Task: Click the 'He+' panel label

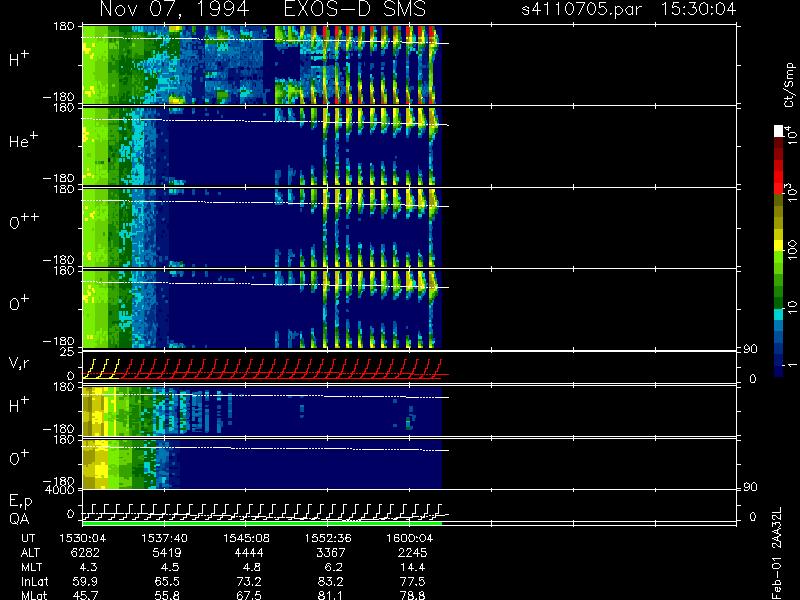Action: pos(23,140)
